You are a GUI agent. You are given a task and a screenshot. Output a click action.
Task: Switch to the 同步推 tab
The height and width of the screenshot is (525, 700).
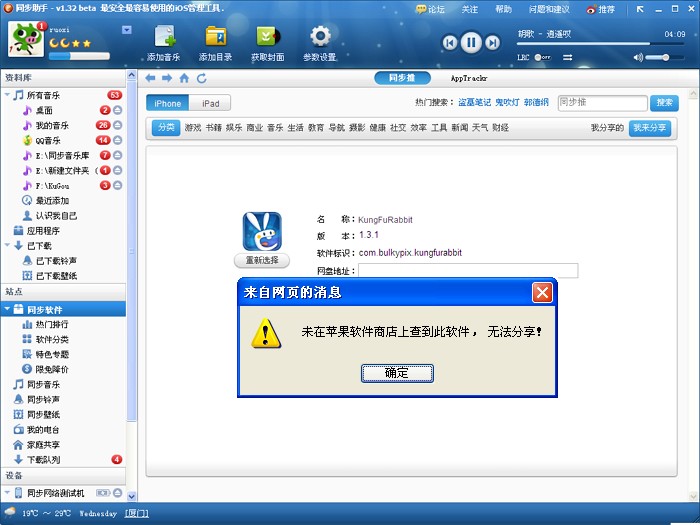coord(402,78)
